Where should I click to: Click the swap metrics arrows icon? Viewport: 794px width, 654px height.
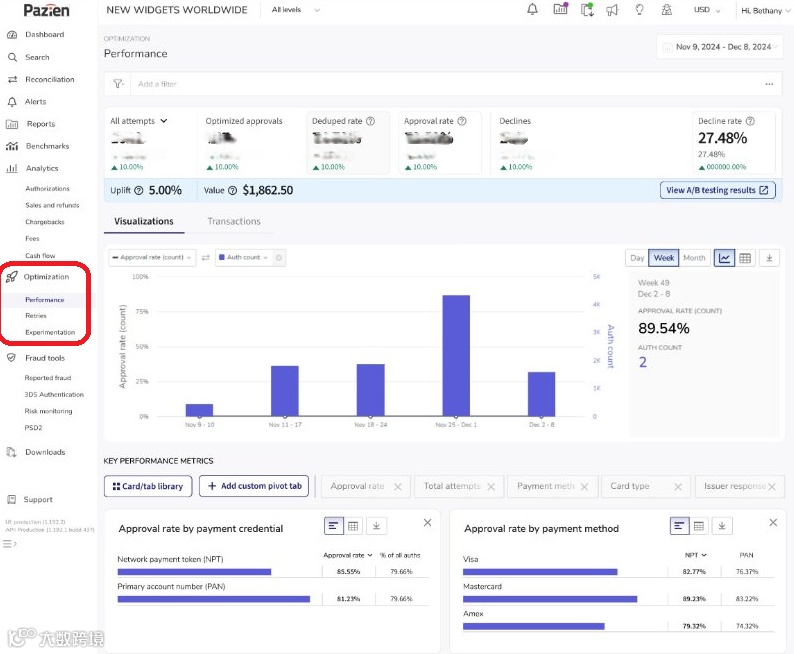pos(206,258)
